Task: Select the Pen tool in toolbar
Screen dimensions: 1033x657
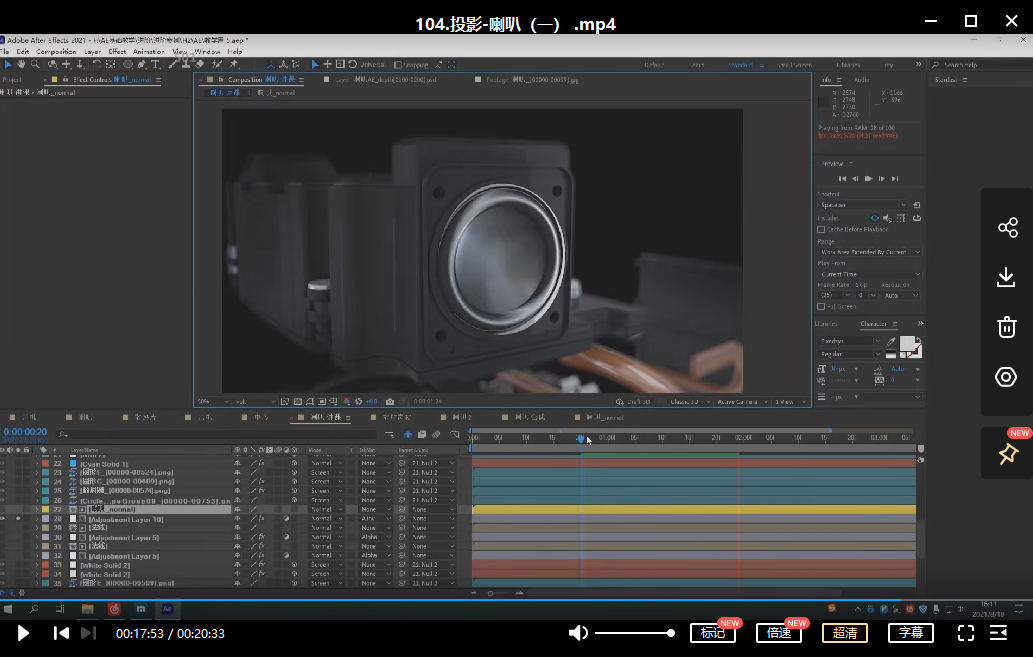Action: [x=142, y=65]
